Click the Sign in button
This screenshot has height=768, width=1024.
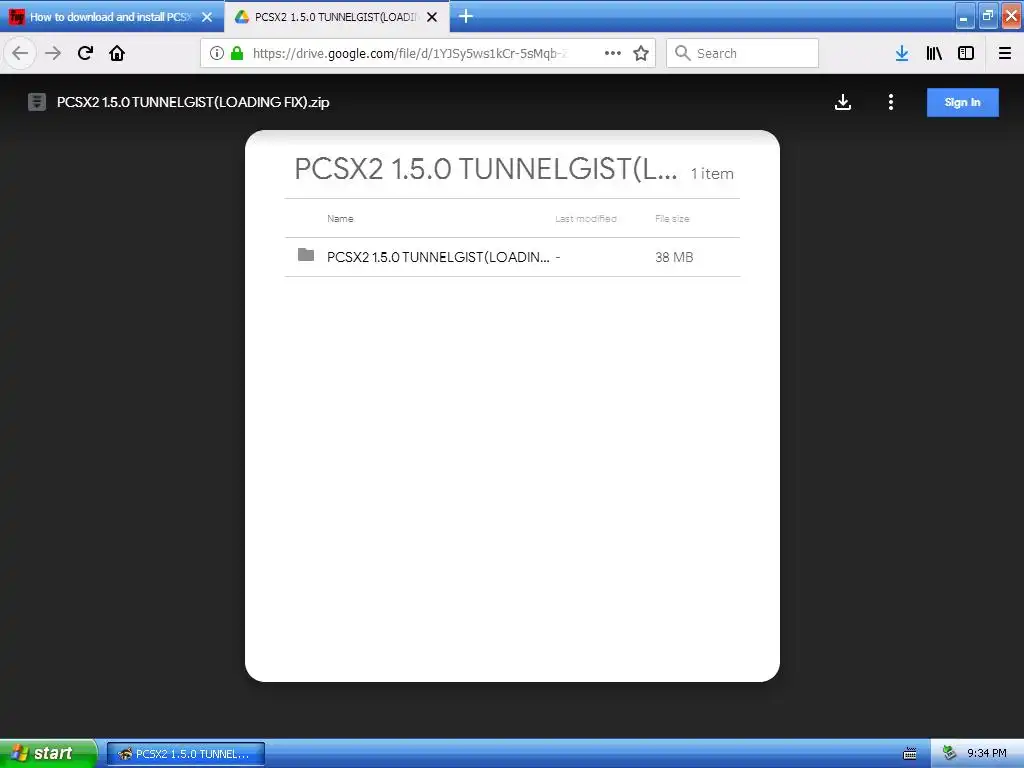(x=963, y=103)
